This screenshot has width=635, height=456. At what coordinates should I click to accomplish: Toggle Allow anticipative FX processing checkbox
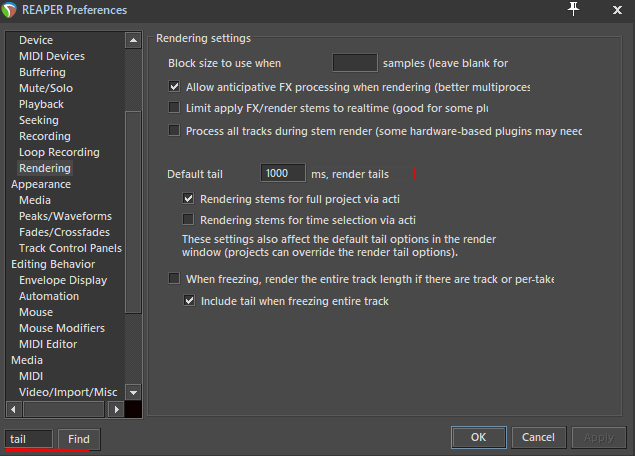[174, 86]
